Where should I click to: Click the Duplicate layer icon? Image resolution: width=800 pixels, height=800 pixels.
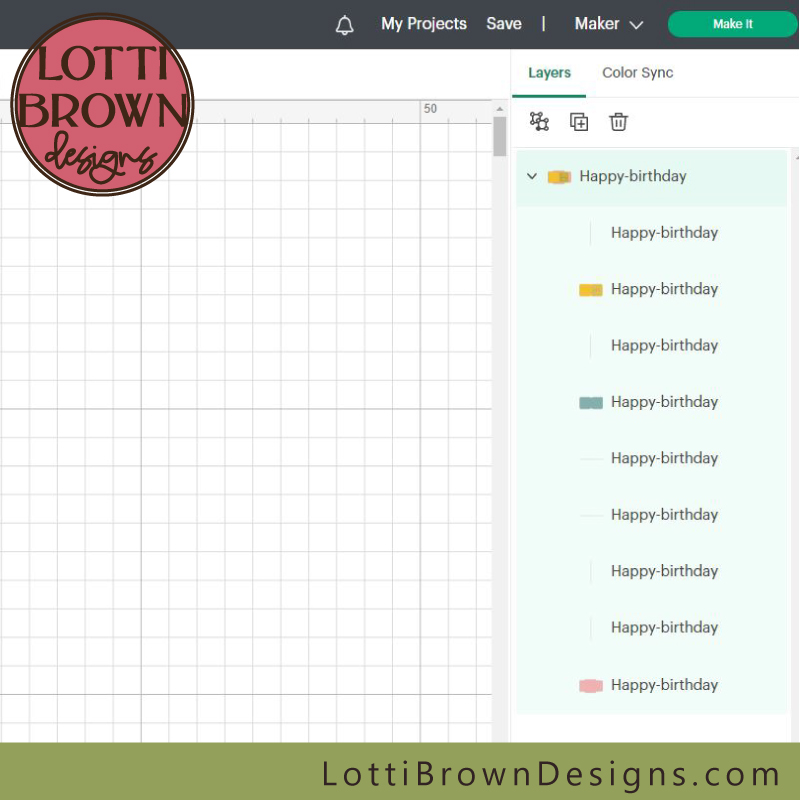point(579,122)
